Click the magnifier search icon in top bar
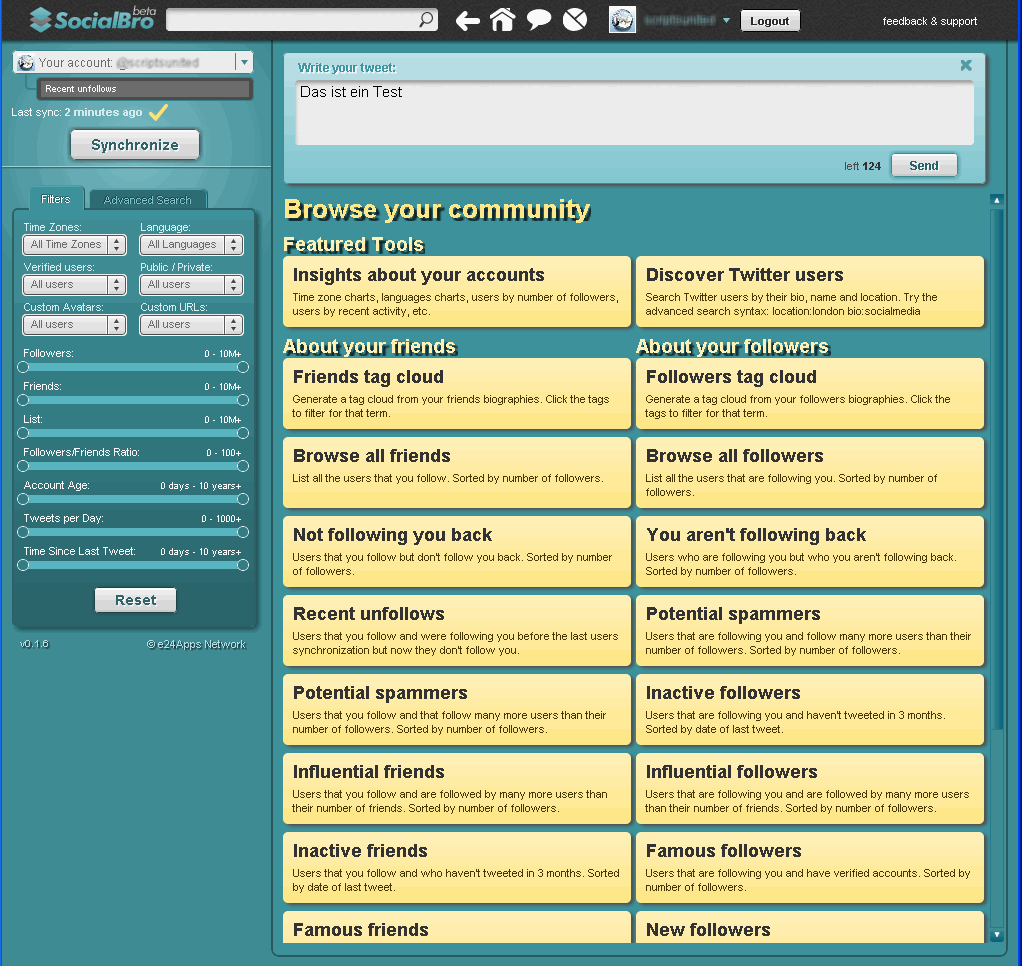Viewport: 1022px width, 966px height. click(x=426, y=20)
